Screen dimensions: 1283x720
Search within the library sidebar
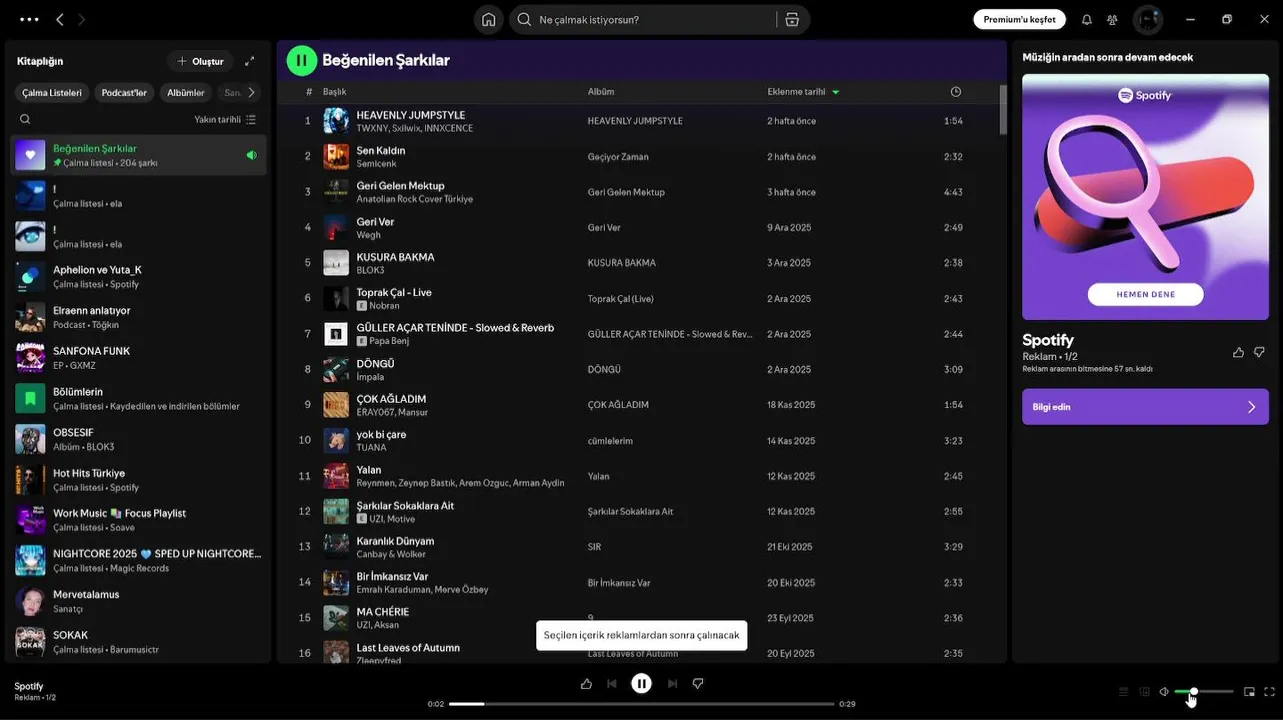click(x=25, y=119)
